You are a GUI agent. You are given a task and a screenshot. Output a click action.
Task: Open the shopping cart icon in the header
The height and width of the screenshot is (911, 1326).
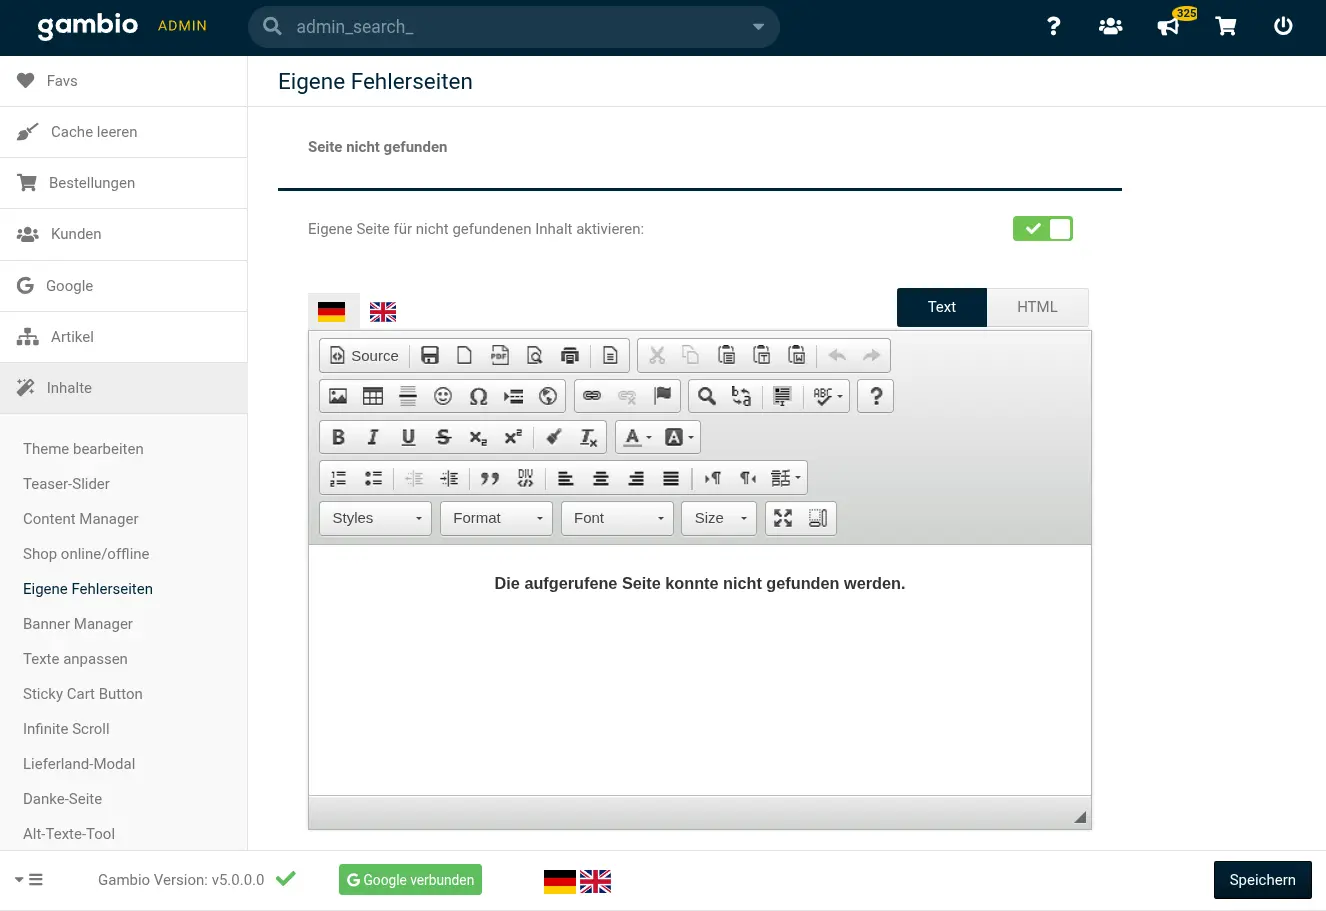[1226, 27]
